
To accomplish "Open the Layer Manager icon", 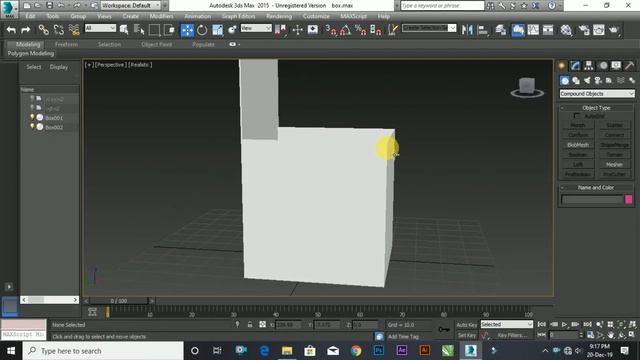I will tap(501, 30).
